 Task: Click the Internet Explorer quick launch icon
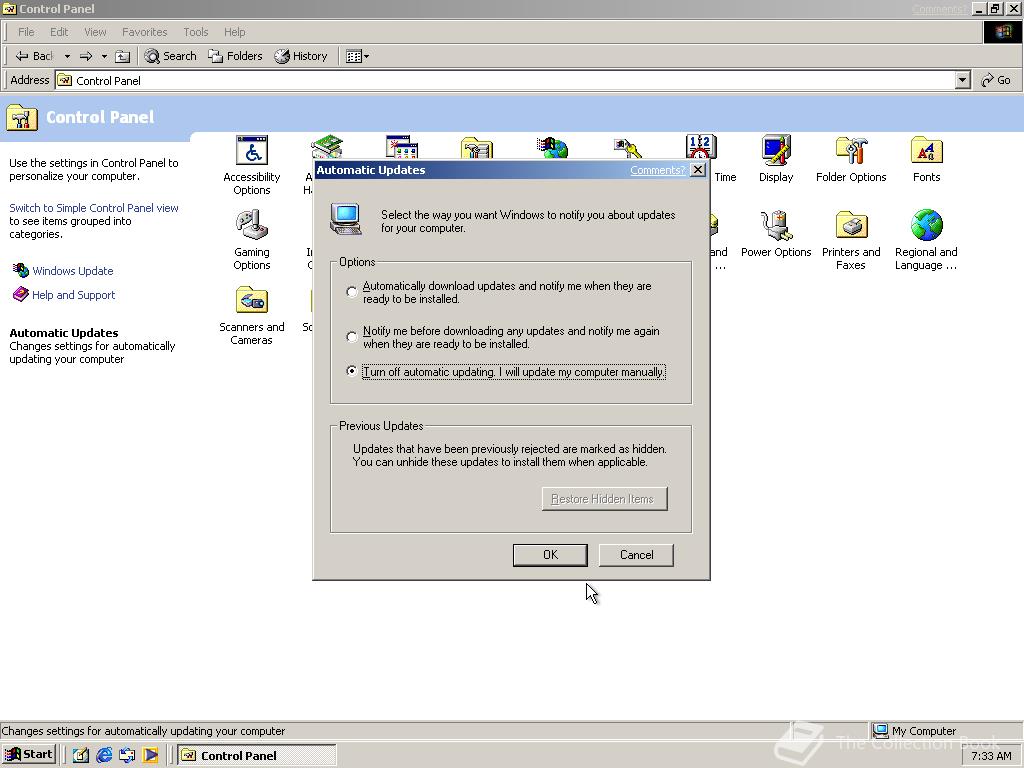[104, 756]
